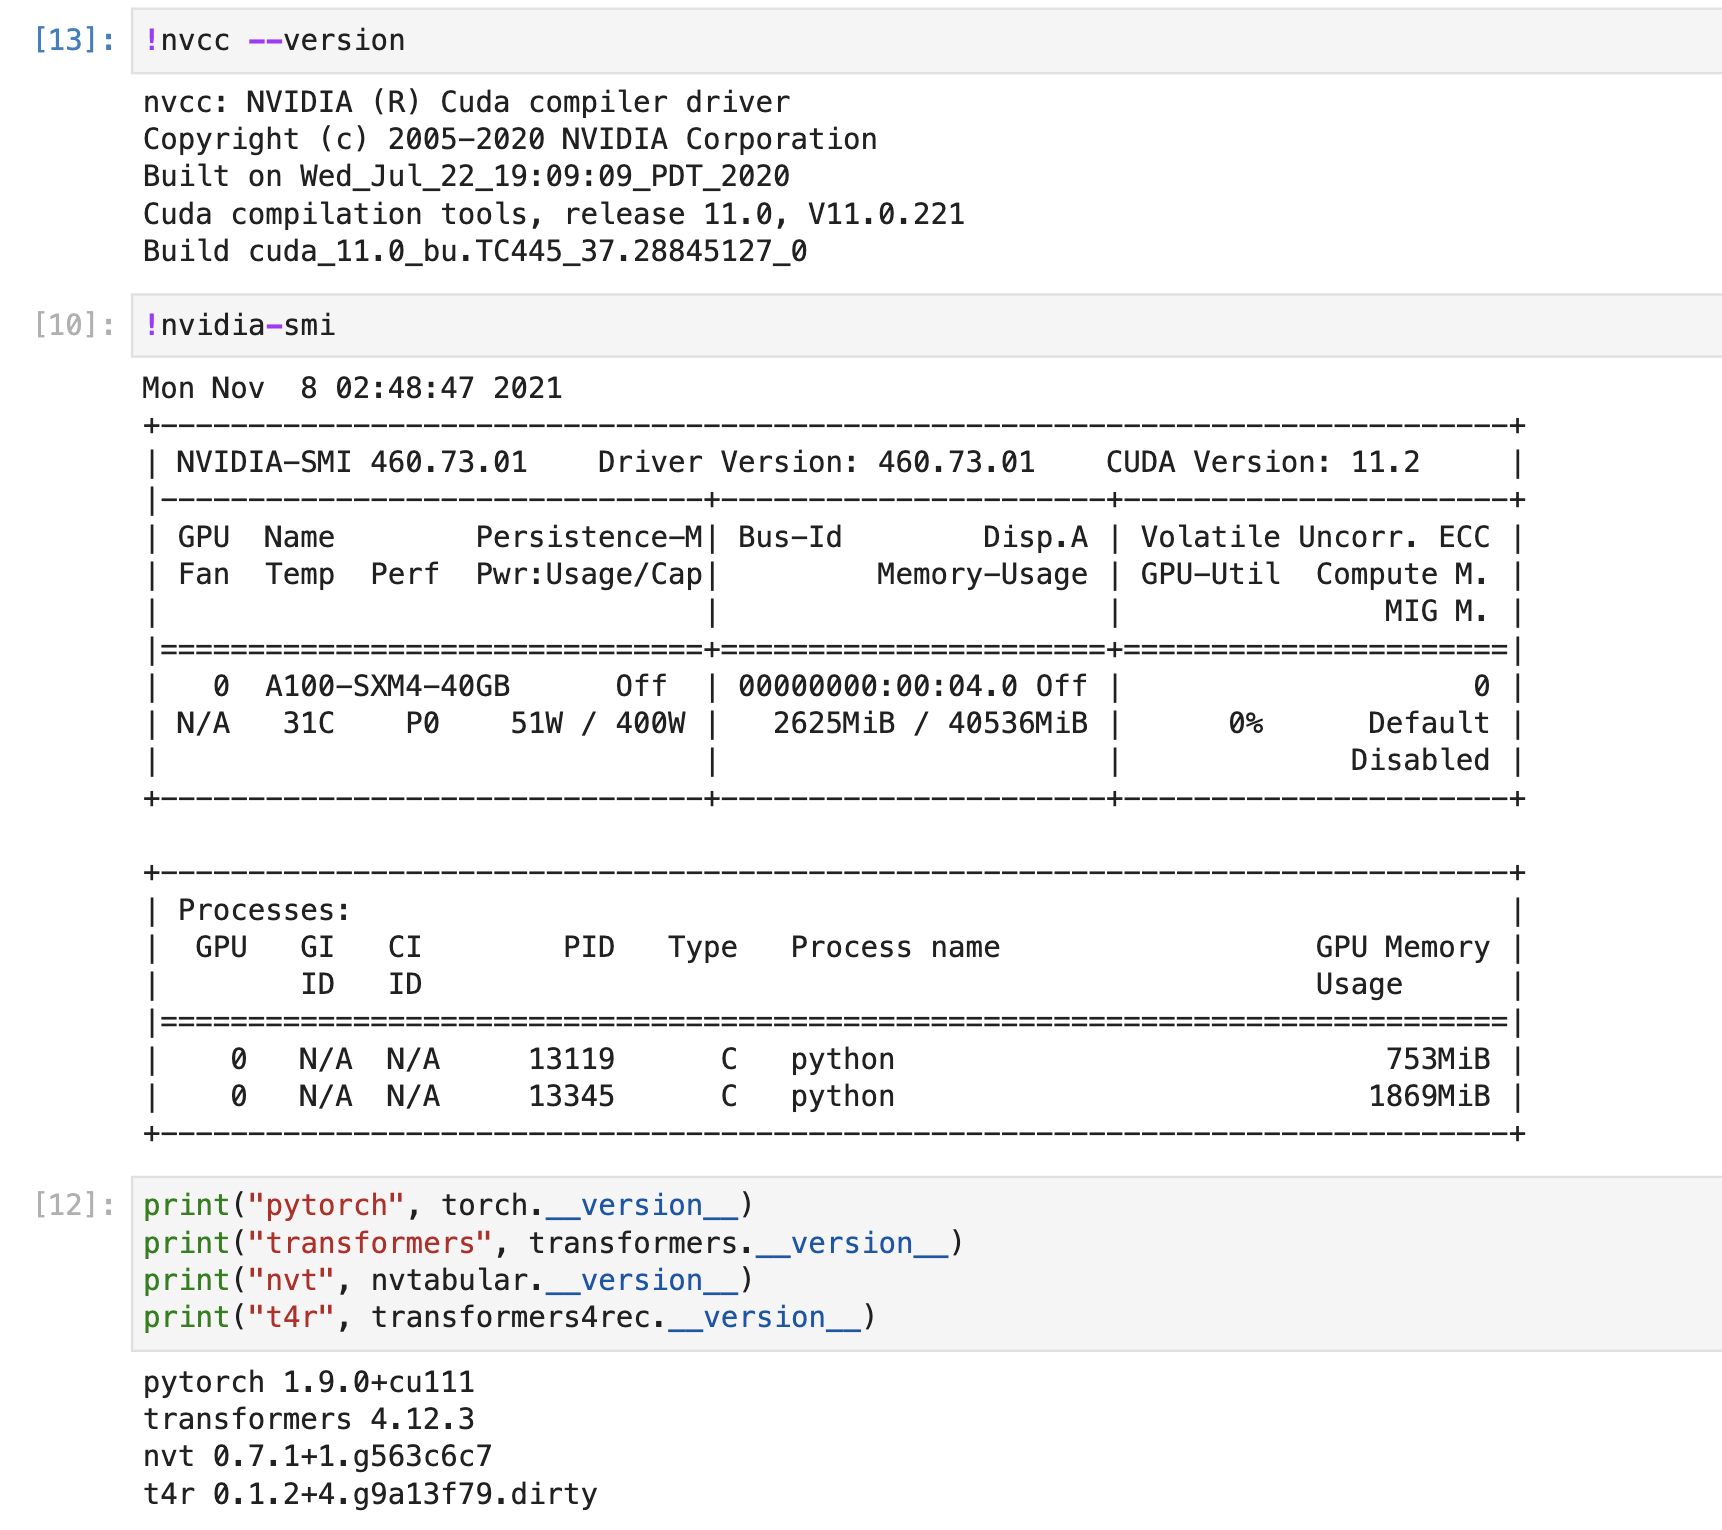The width and height of the screenshot is (1722, 1530).
Task: Click the "pytorch" string literal in code
Action: point(323,1205)
